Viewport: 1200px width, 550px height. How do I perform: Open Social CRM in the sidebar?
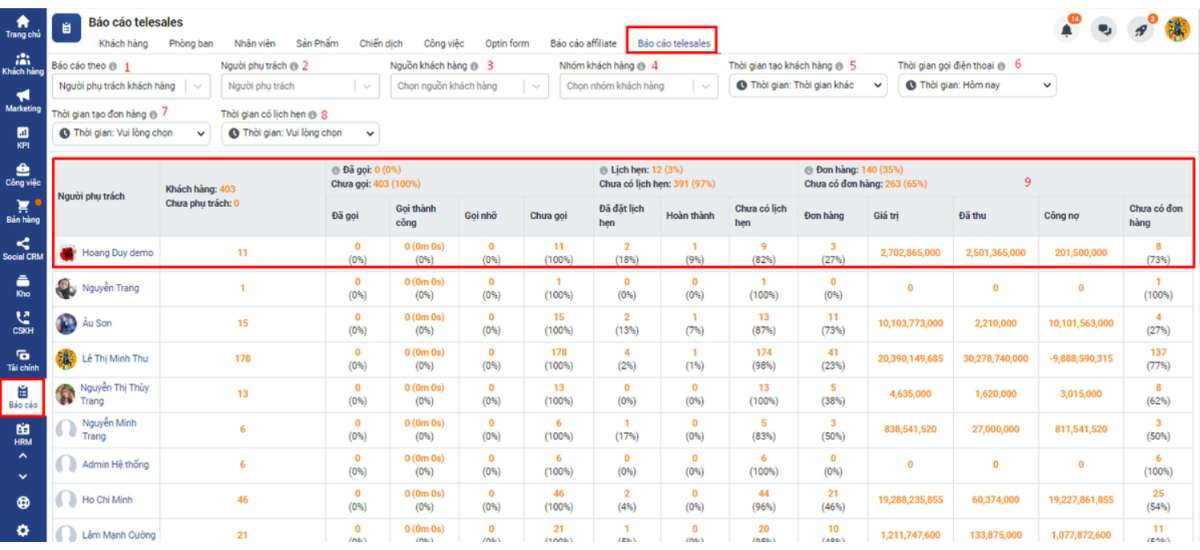[x=22, y=249]
